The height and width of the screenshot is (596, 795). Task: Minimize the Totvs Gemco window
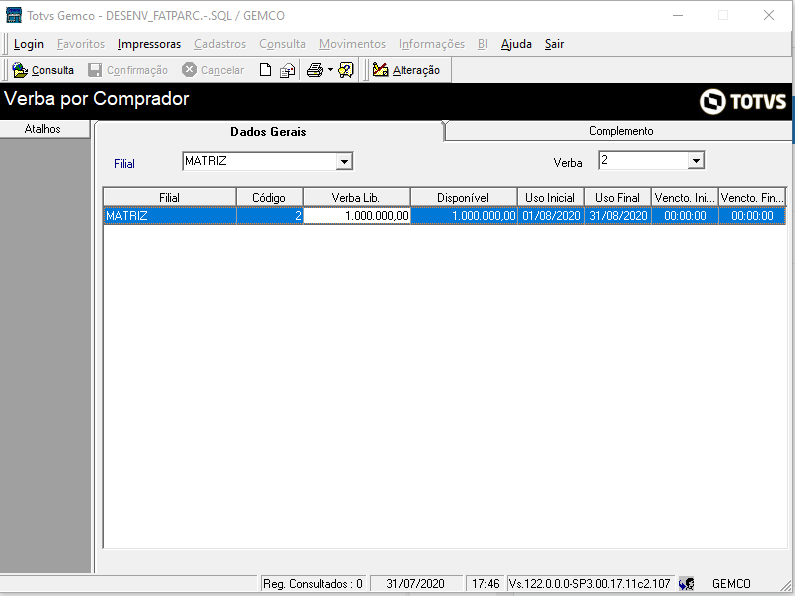[x=678, y=15]
